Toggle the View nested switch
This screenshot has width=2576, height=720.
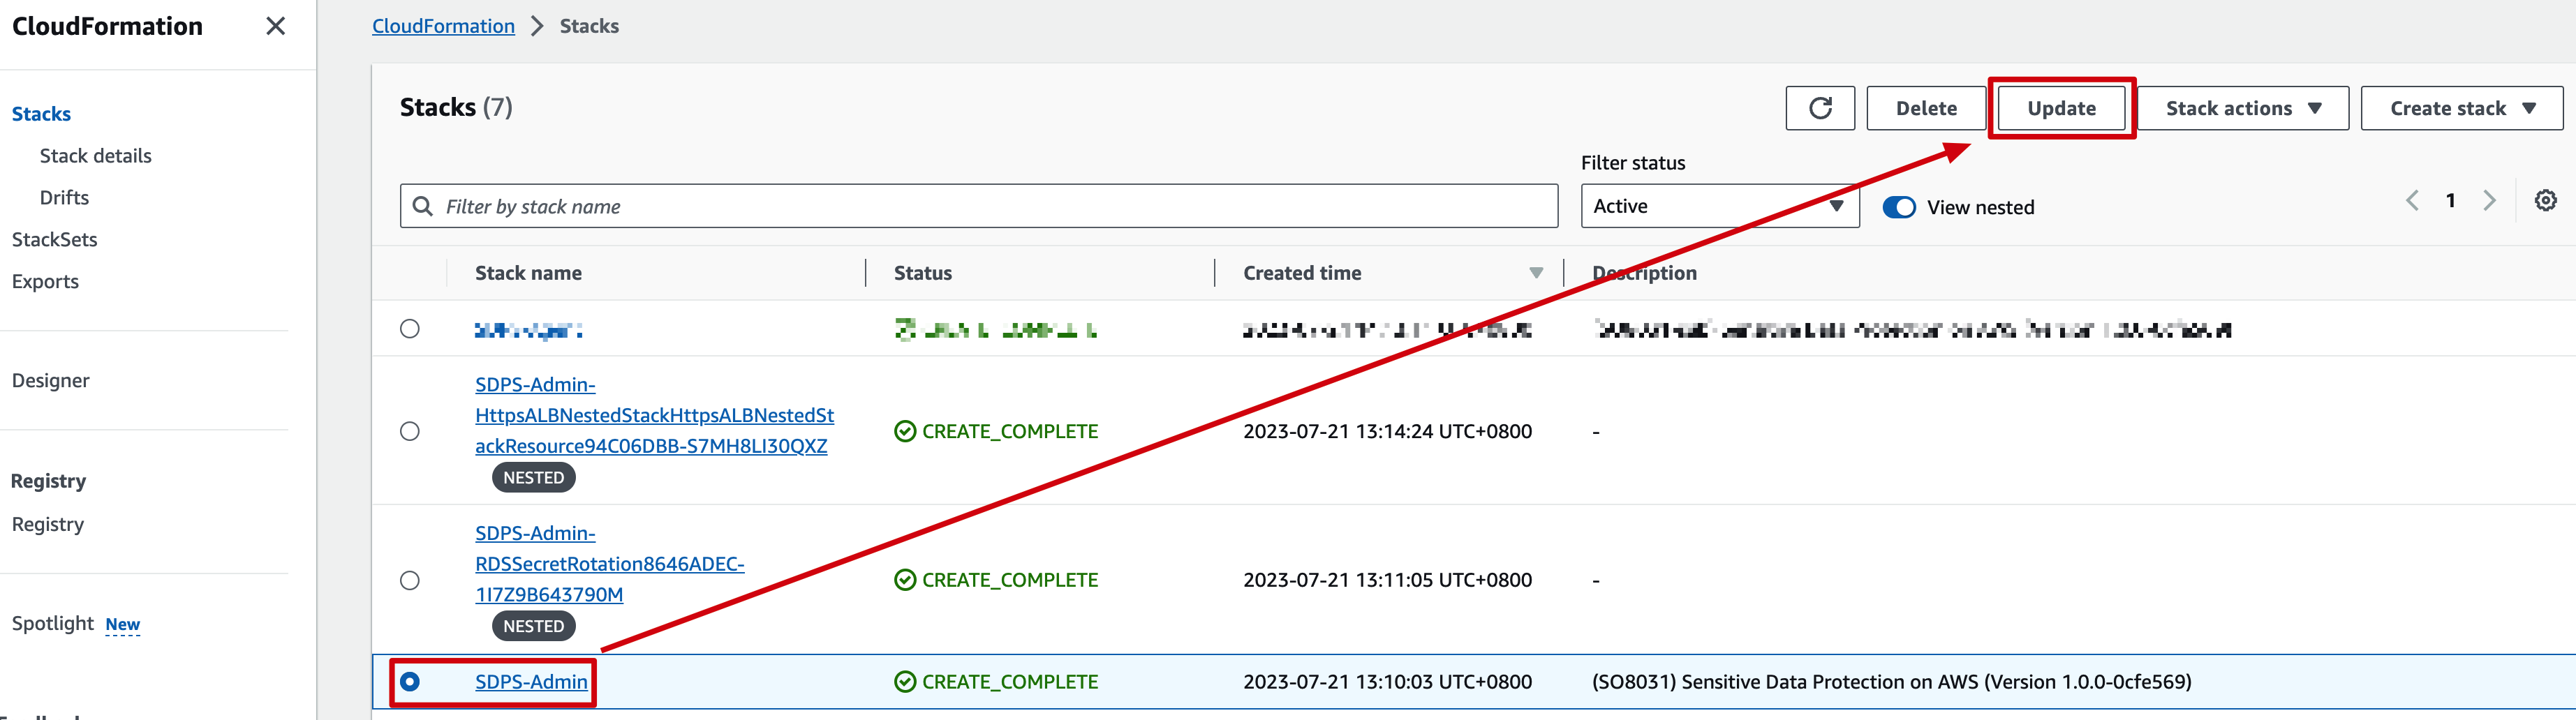coord(1899,207)
